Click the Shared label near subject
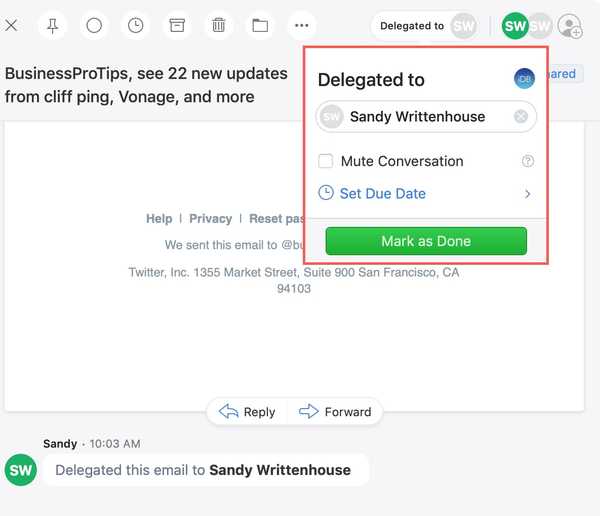This screenshot has height=516, width=600. pos(566,74)
